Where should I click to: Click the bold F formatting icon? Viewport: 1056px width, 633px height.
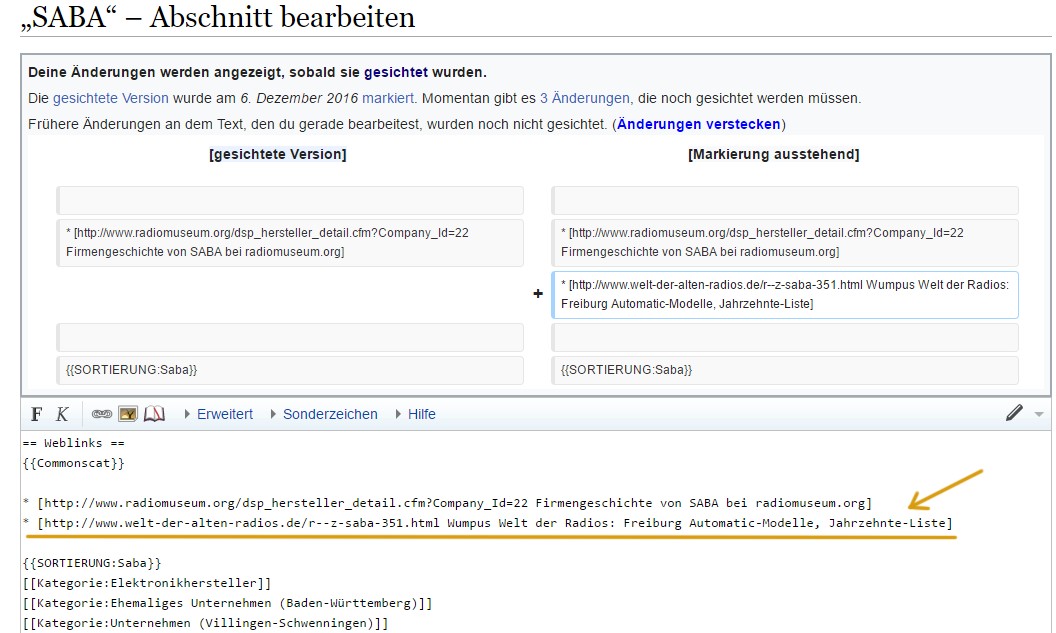click(x=37, y=414)
